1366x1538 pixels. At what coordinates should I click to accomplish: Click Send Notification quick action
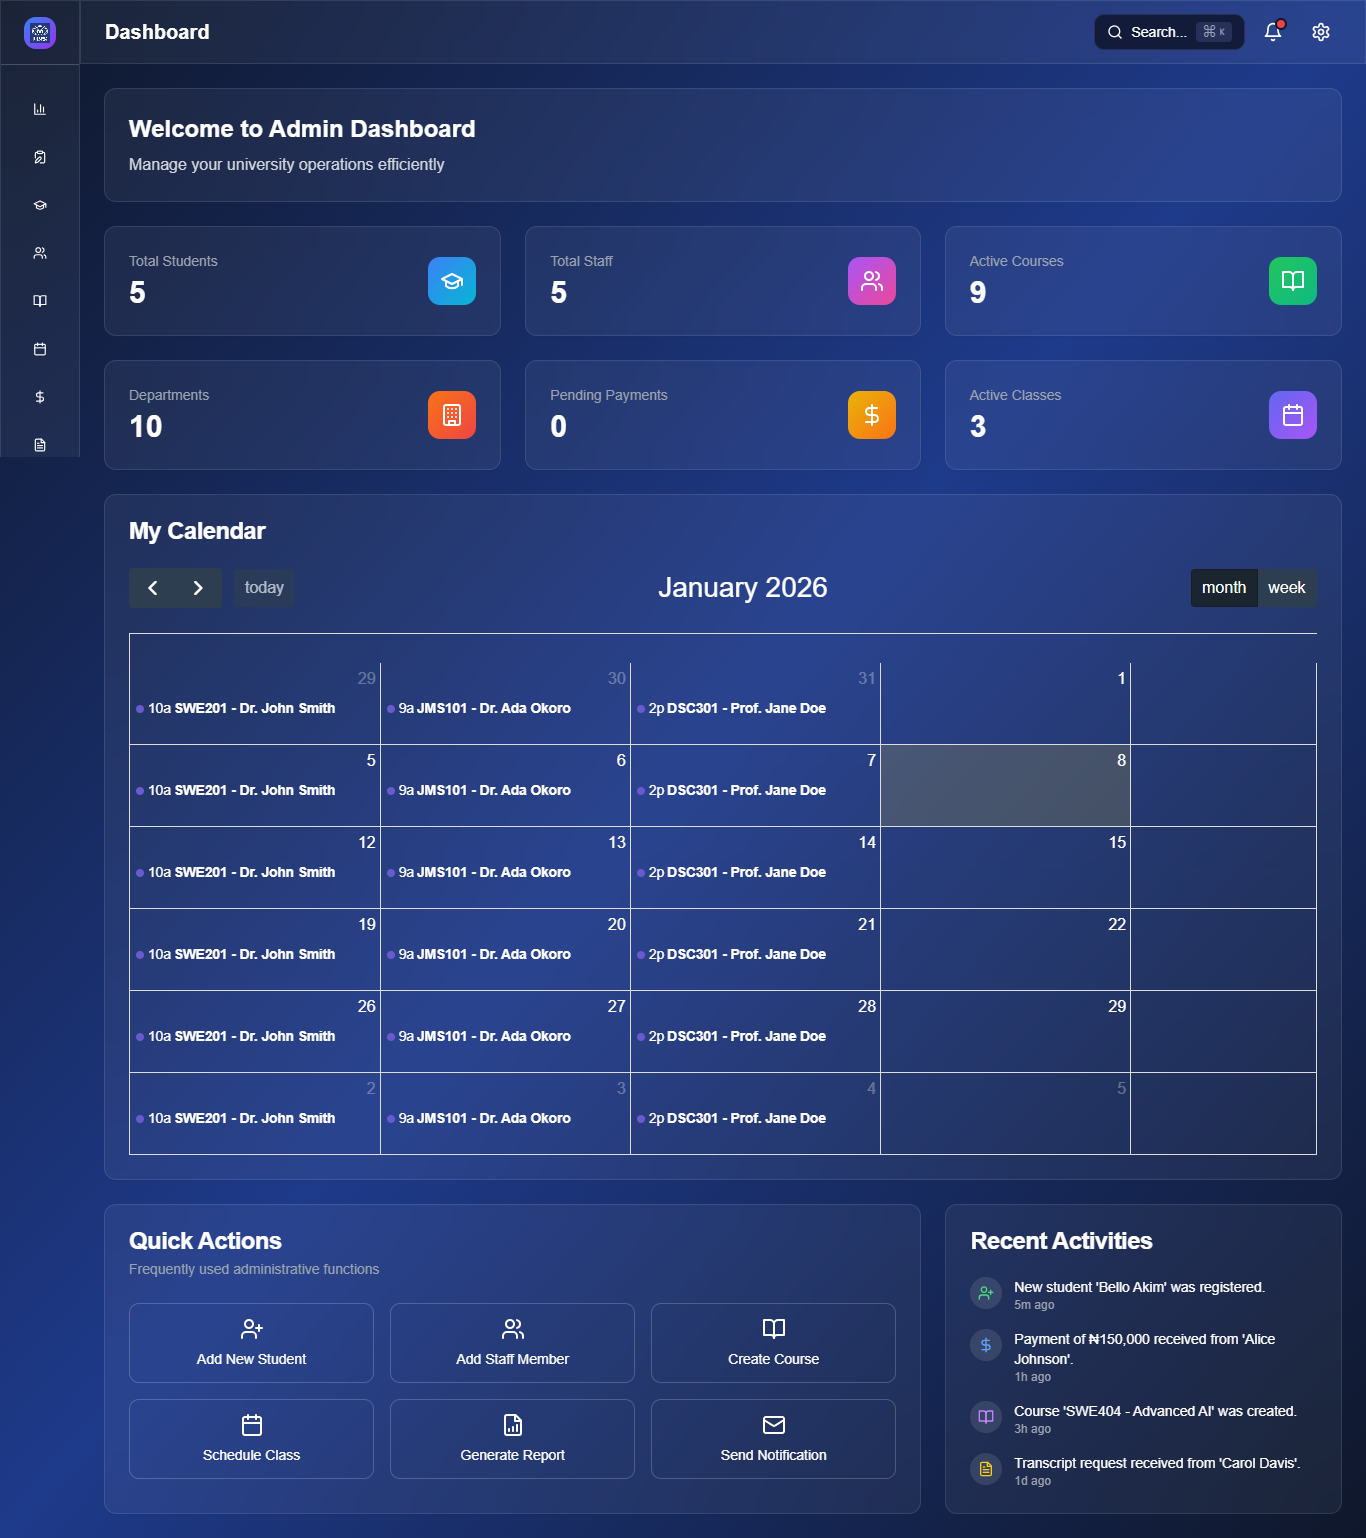[x=773, y=1438]
